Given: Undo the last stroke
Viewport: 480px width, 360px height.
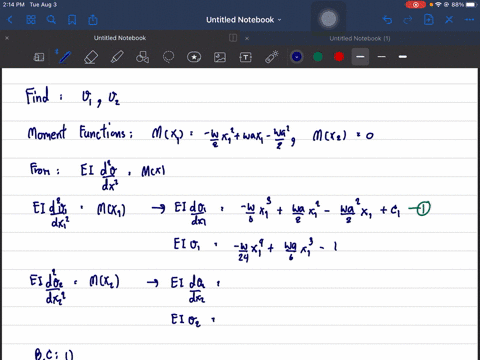Looking at the screenshot, I should pyautogui.click(x=387, y=20).
